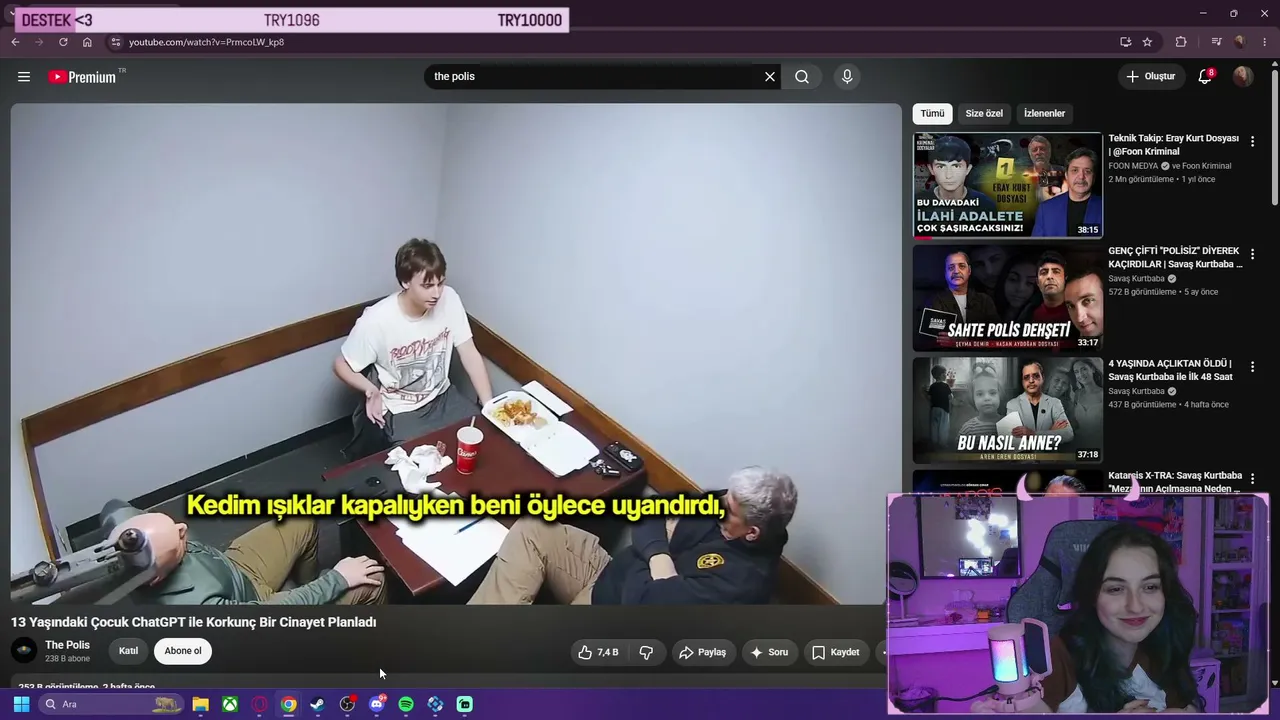Image resolution: width=1280 pixels, height=720 pixels.
Task: Share video with Paylaş button
Action: pyautogui.click(x=702, y=652)
